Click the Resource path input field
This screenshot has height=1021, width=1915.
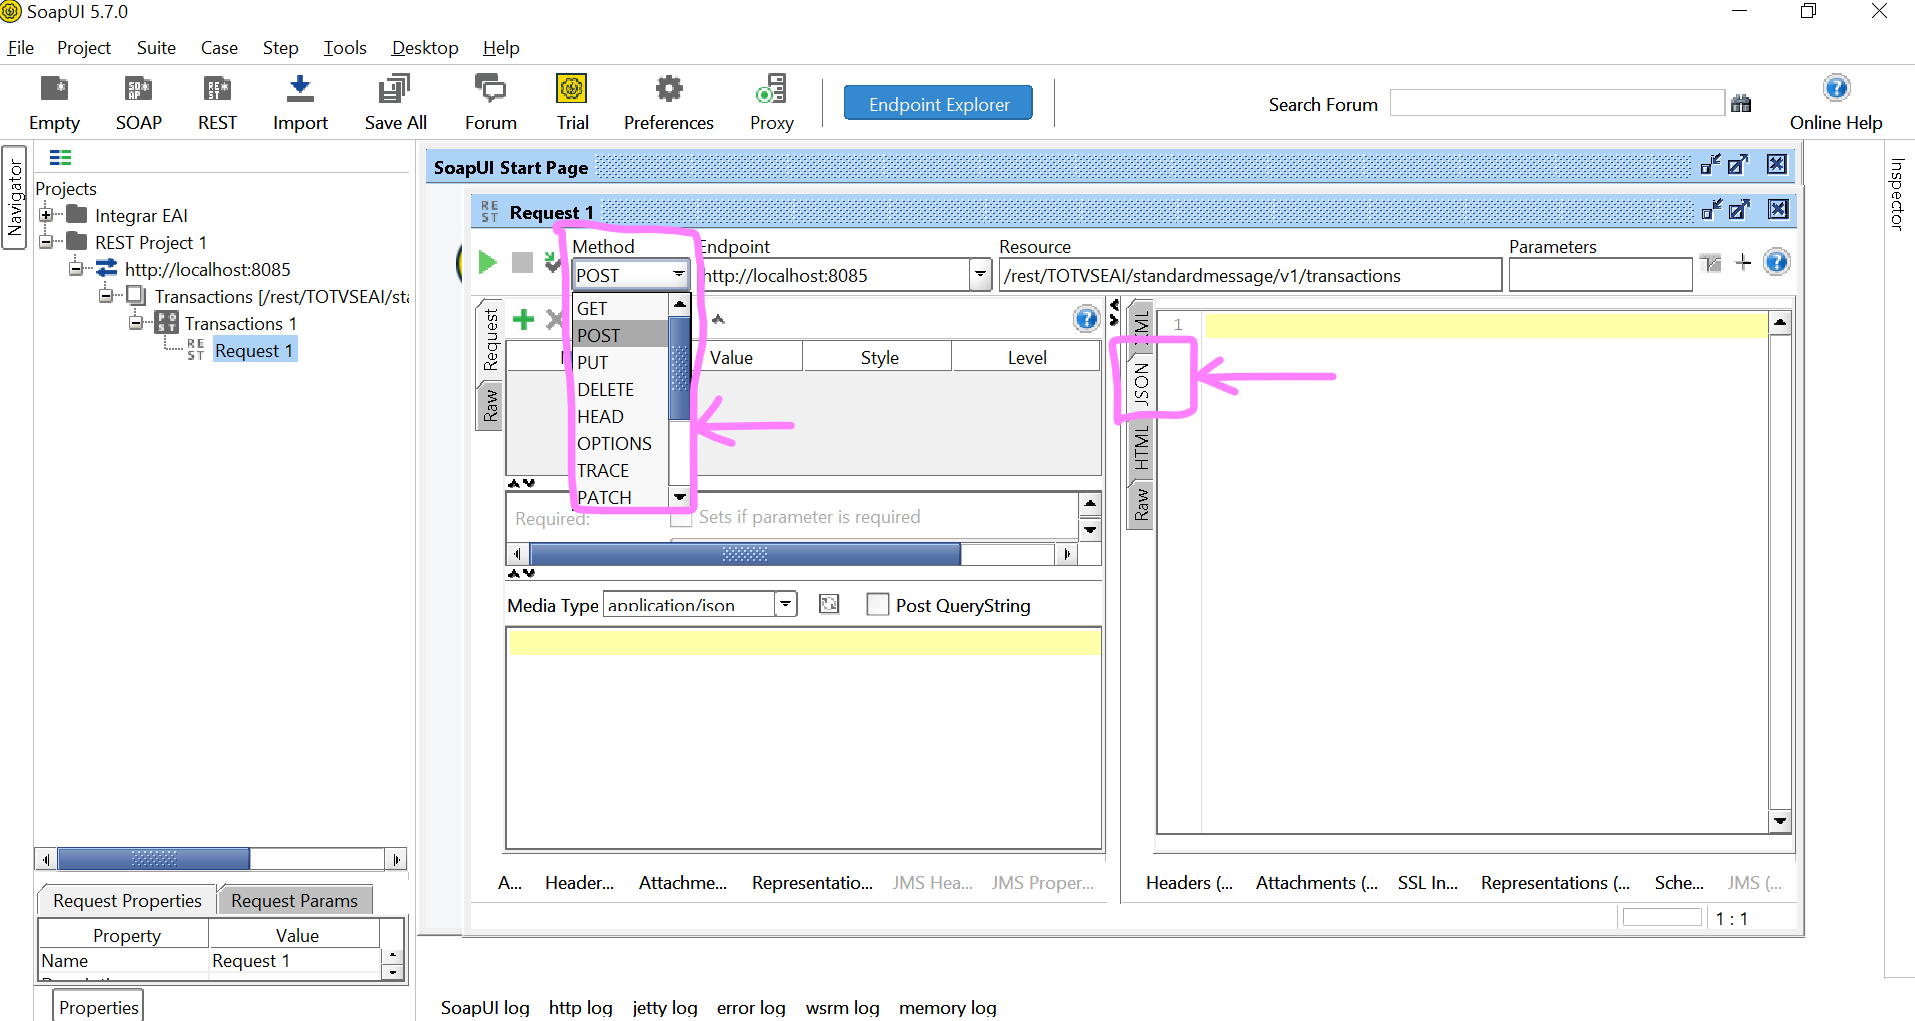[x=1250, y=275]
